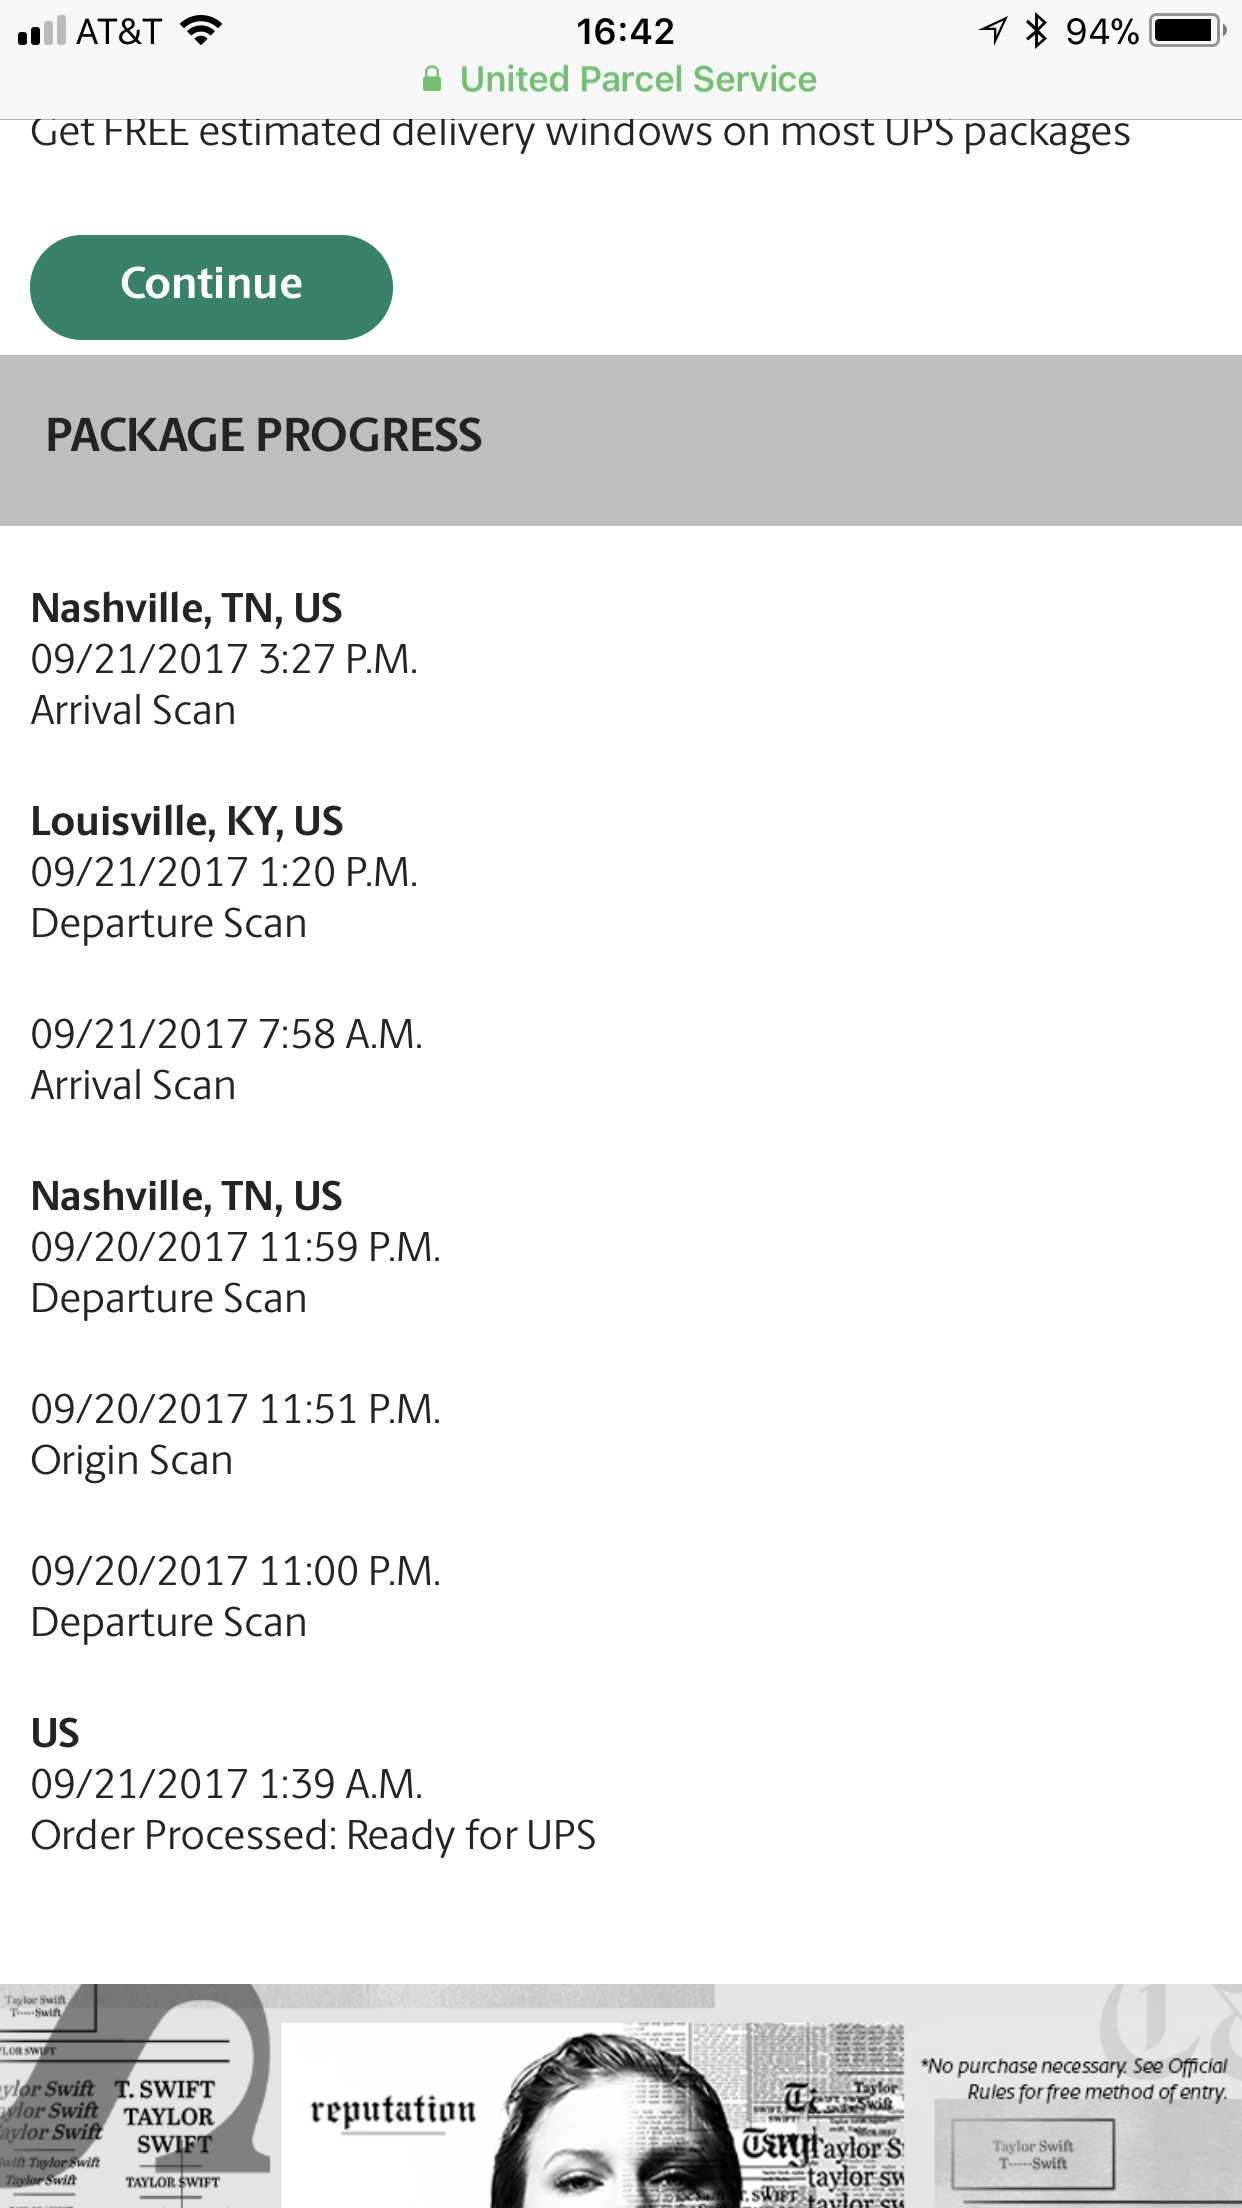Tap the green Continue button
The image size is (1242, 2208).
pyautogui.click(x=211, y=287)
